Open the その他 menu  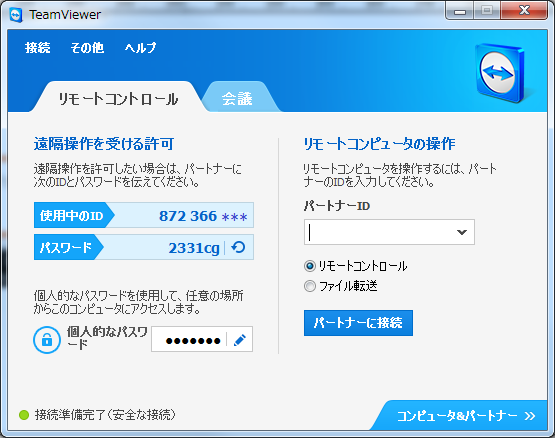[x=87, y=47]
